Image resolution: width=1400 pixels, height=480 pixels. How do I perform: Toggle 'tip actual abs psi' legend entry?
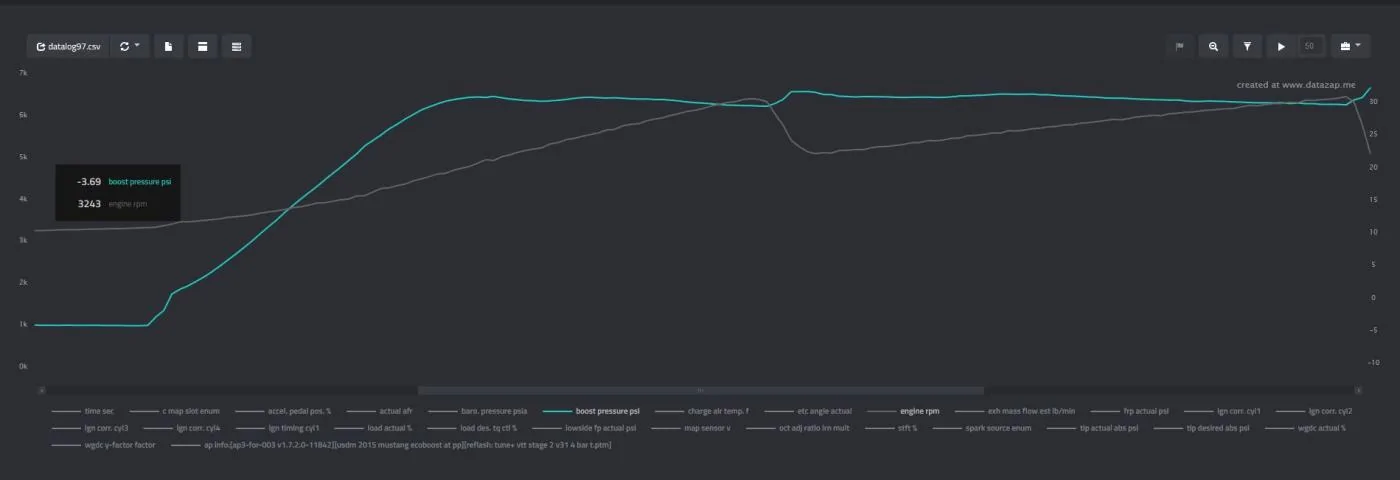(1093, 427)
